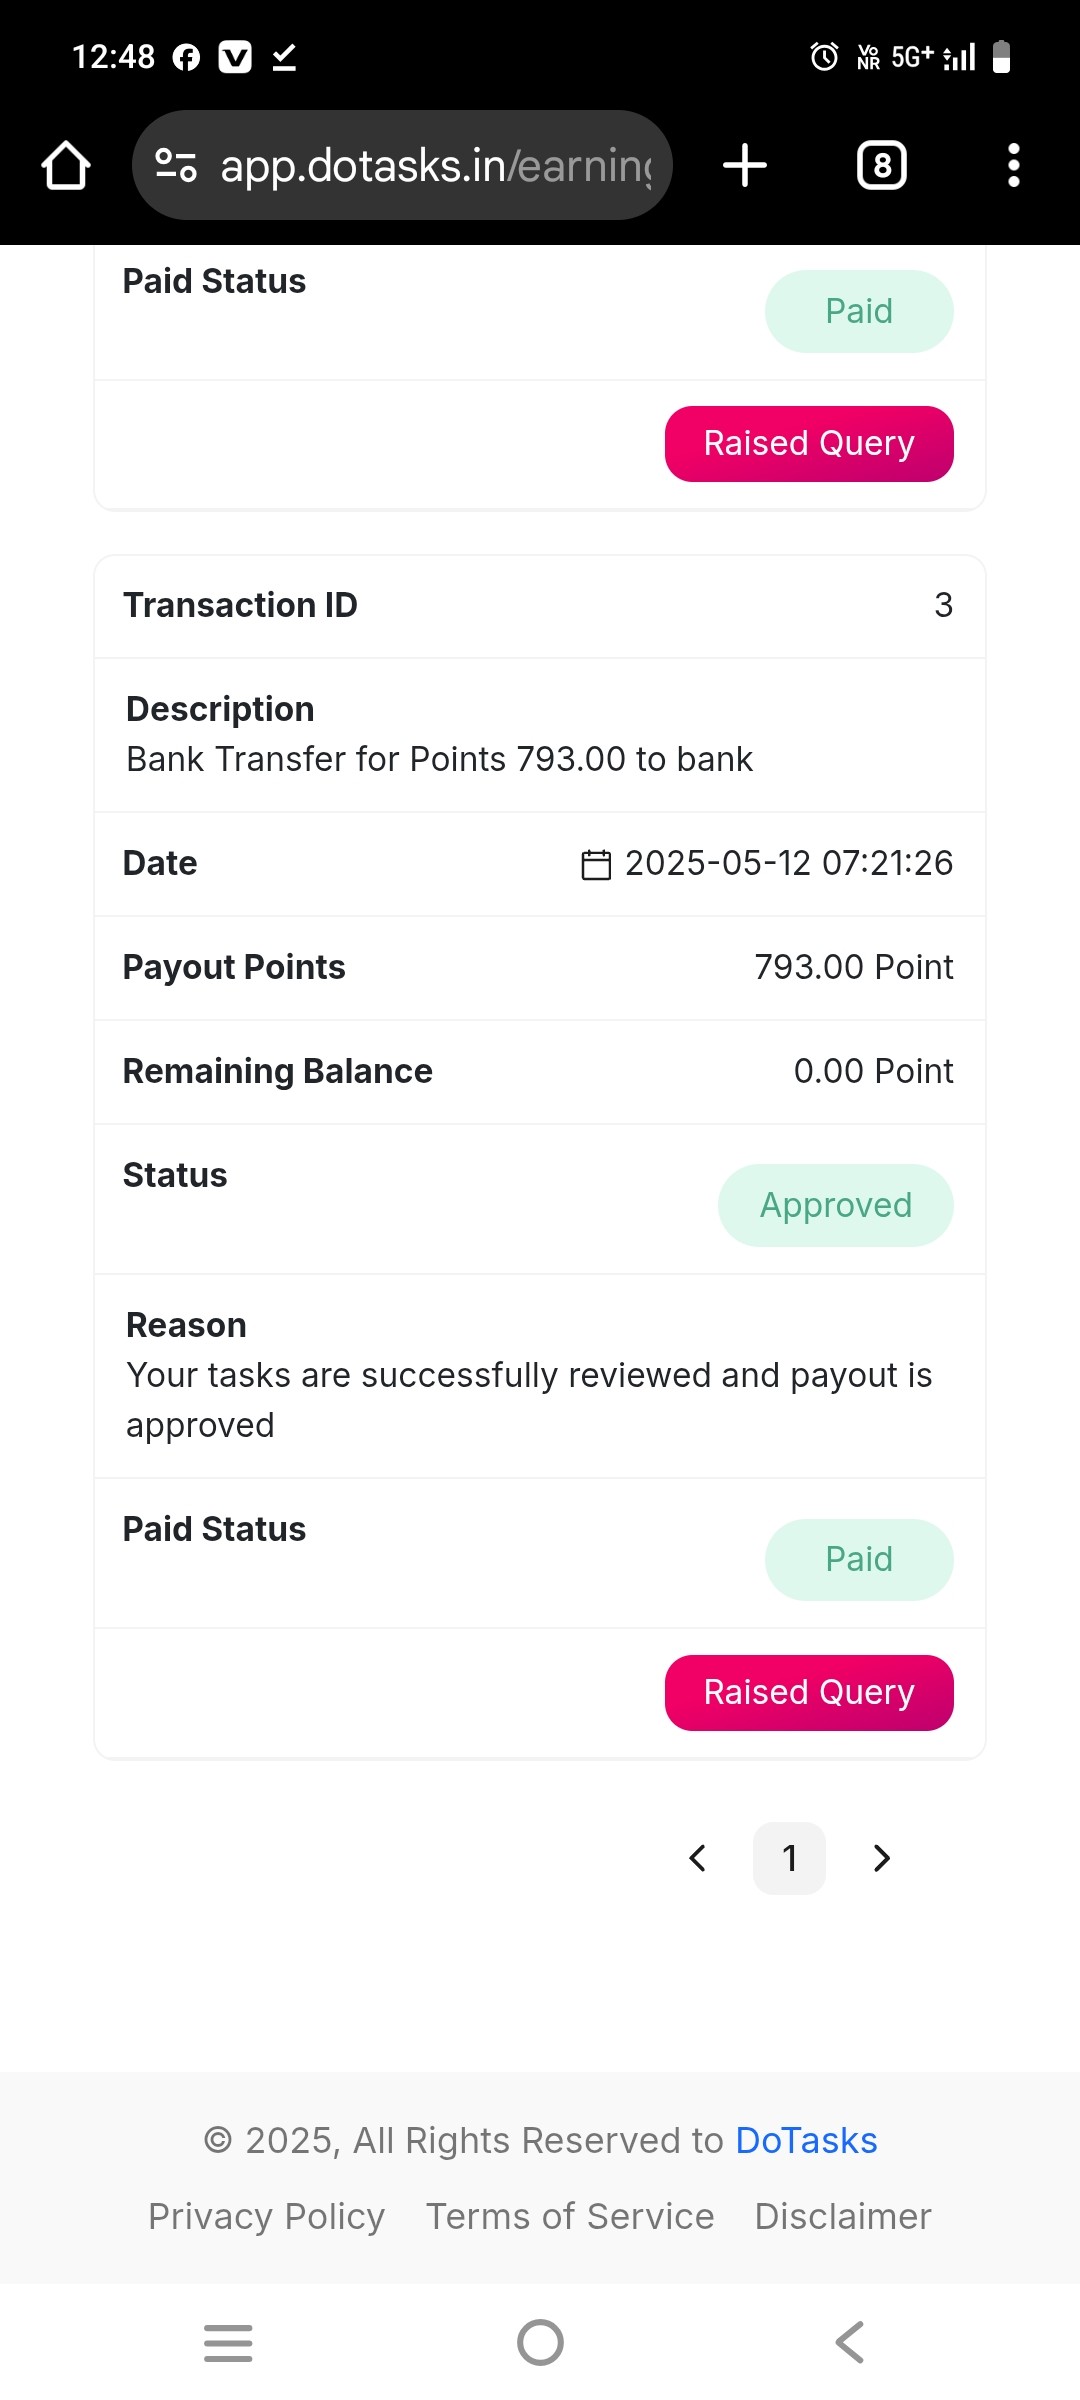Open the Disclaimer footer link
This screenshot has height=2400, width=1080.
(x=843, y=2216)
